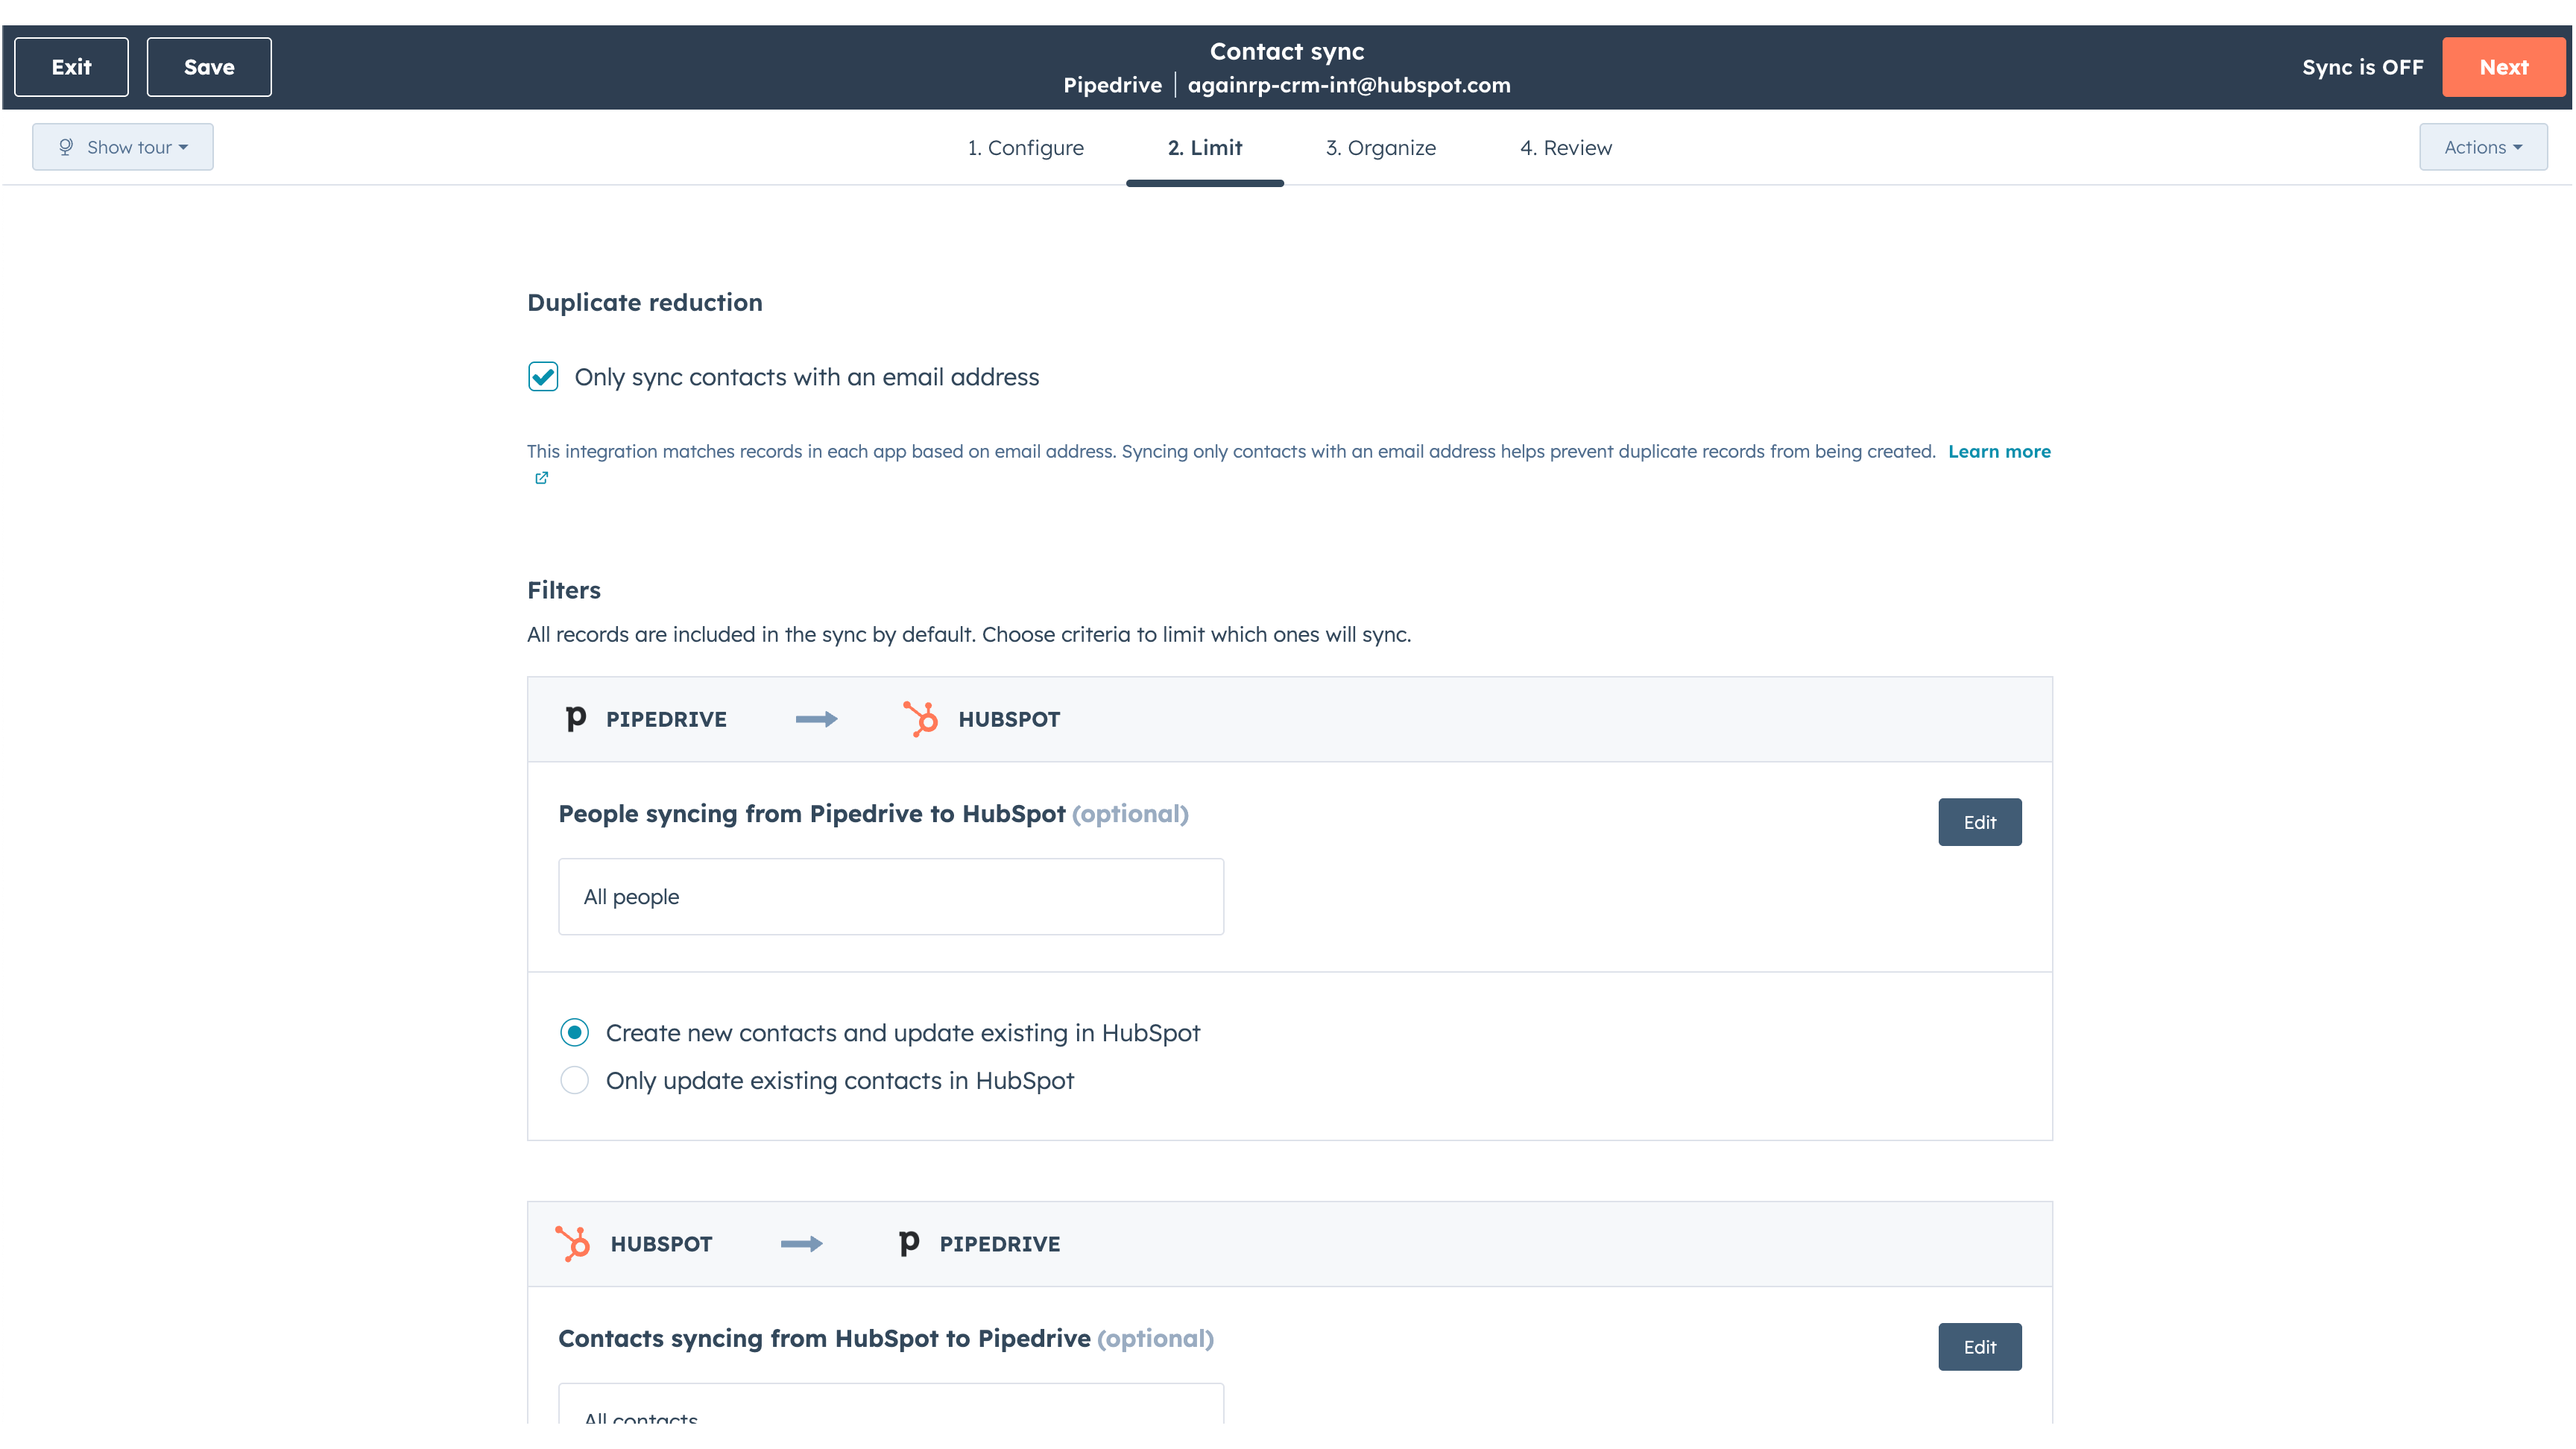Click the lightbulb icon on Show tour
Viewport: 2576px width, 1449px height.
click(x=66, y=146)
